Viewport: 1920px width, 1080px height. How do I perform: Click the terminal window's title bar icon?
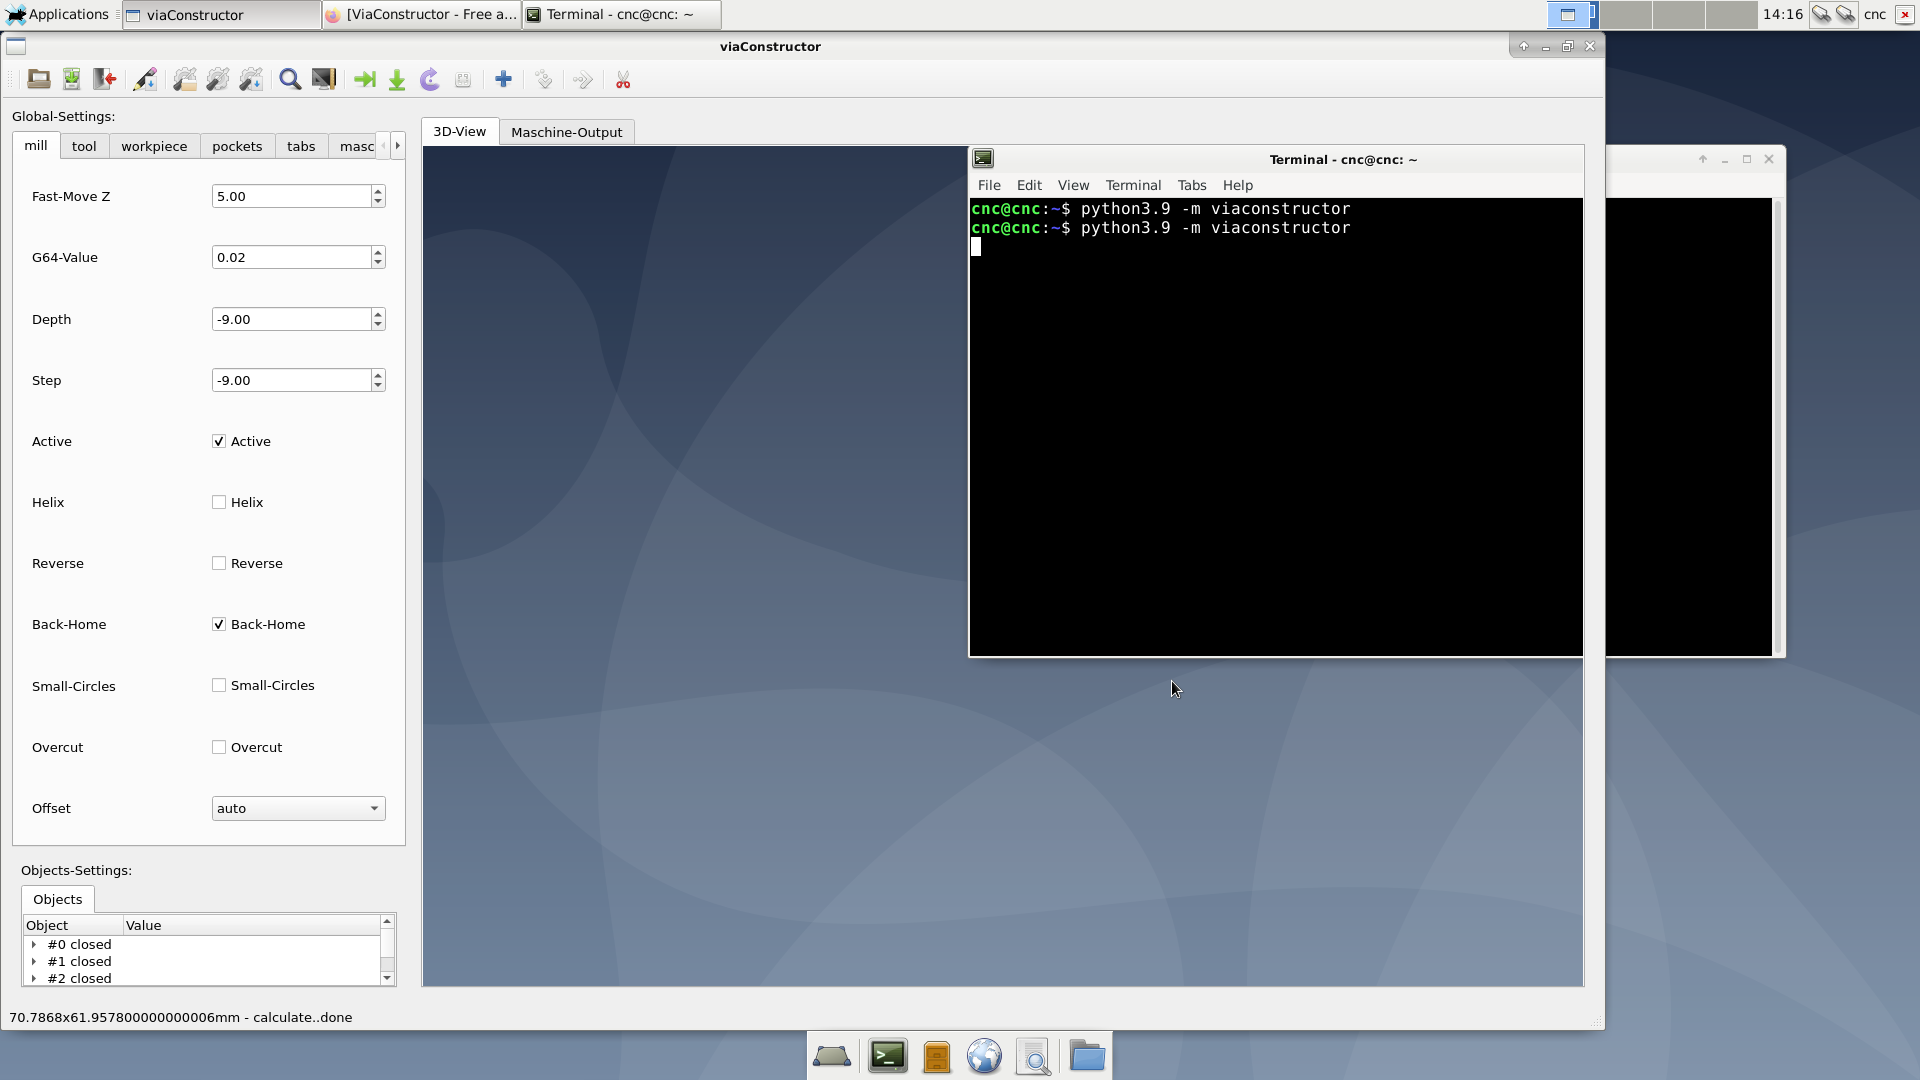[983, 158]
